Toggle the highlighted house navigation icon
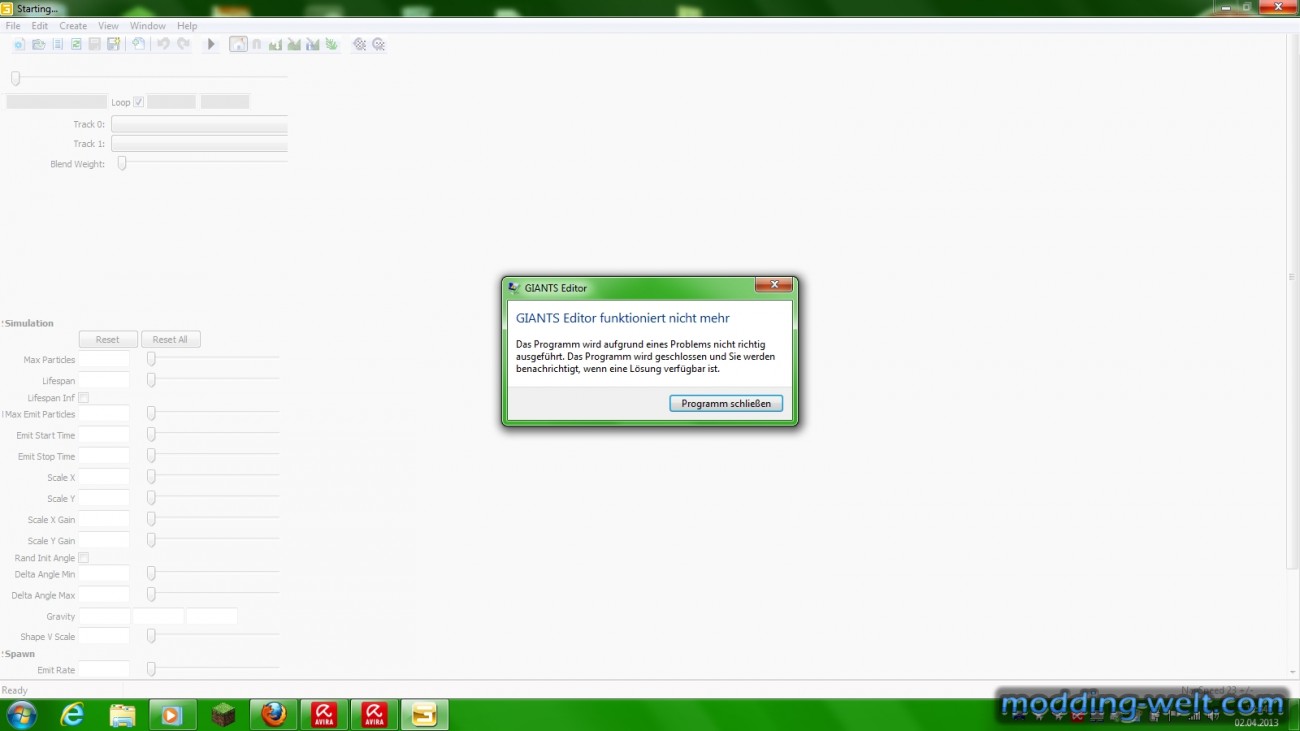Screen dimensions: 1300x731 [238, 44]
